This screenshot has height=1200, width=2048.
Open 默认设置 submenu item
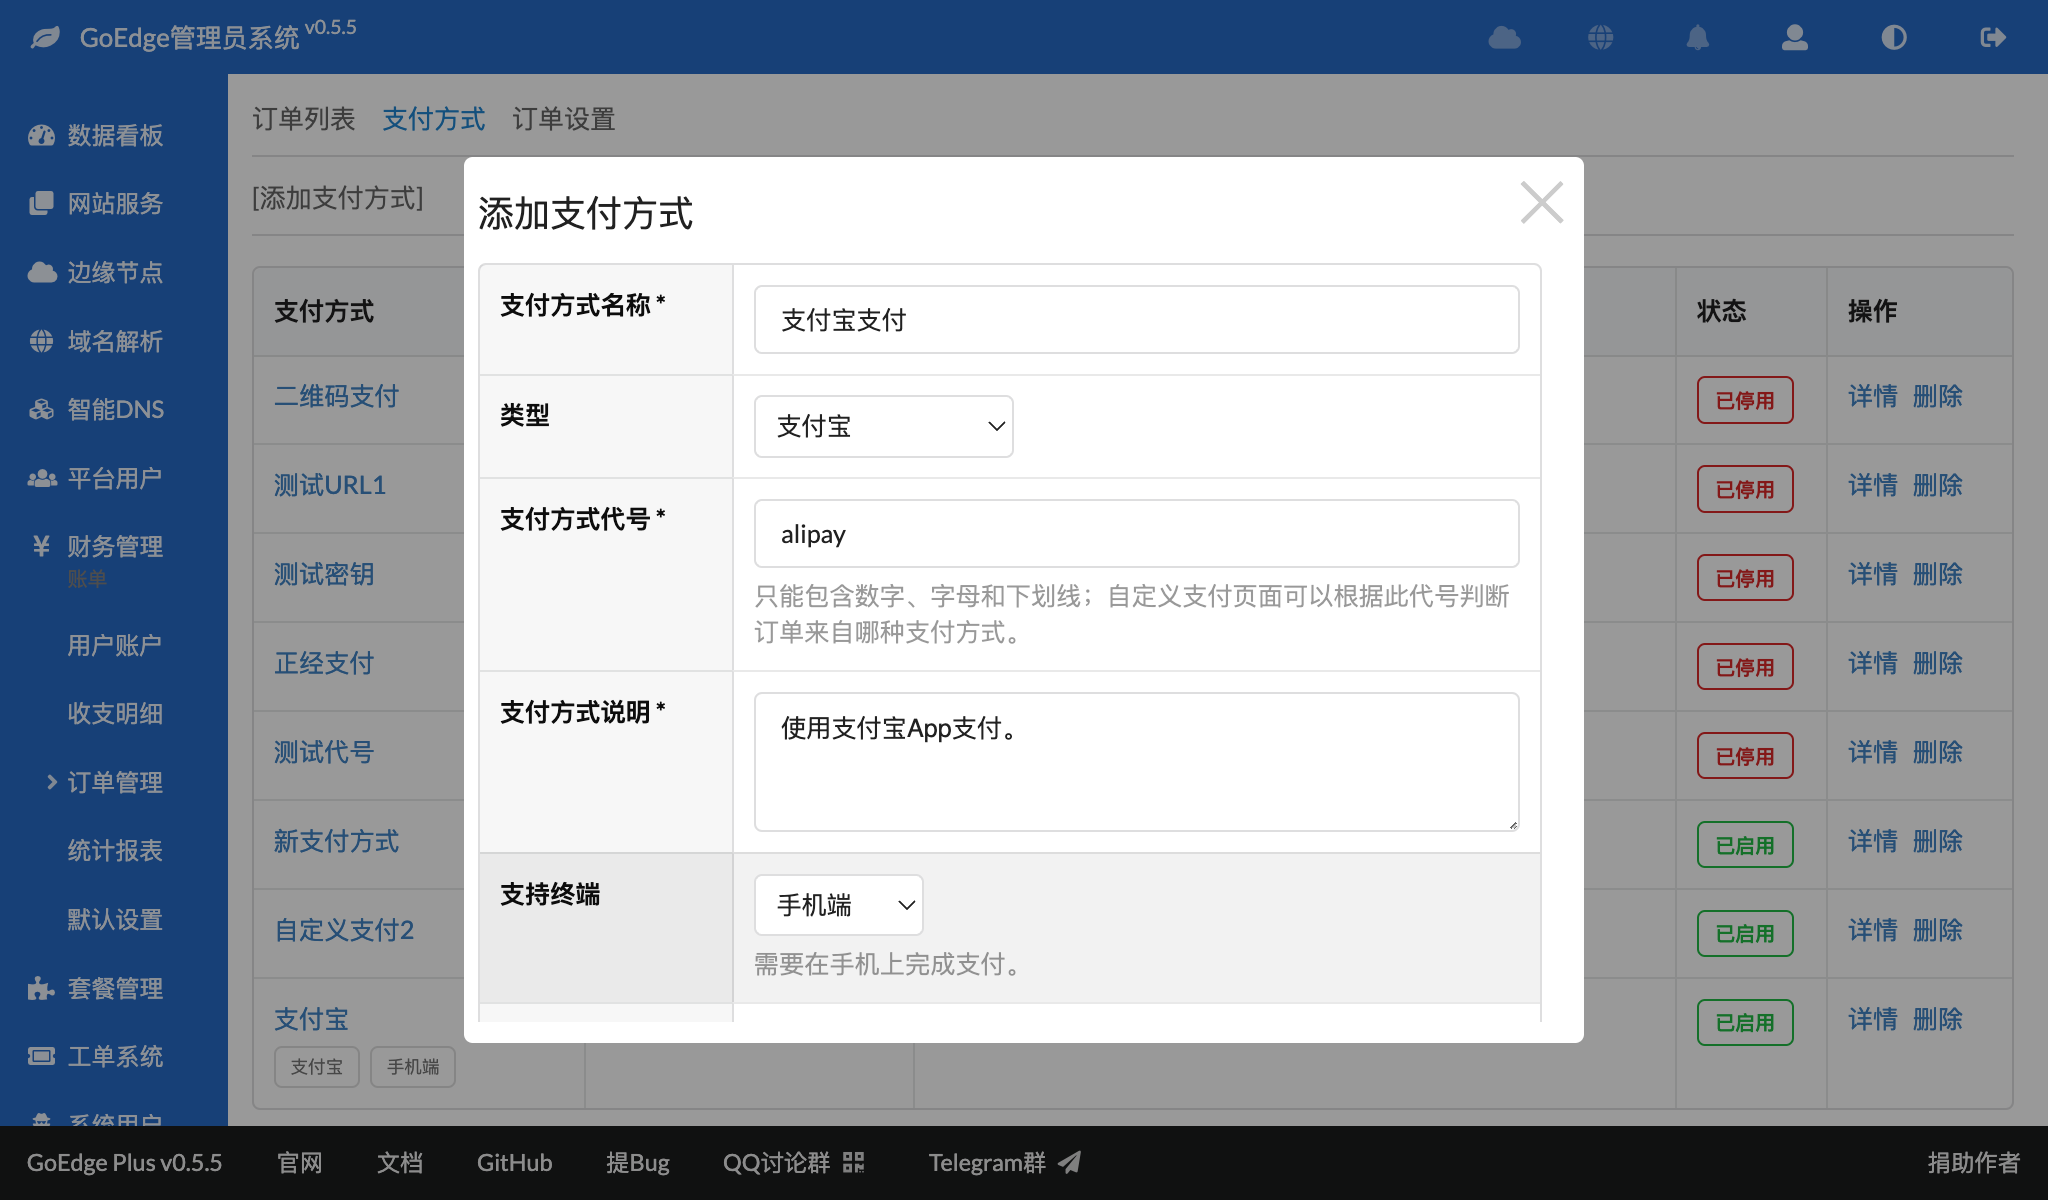[115, 919]
